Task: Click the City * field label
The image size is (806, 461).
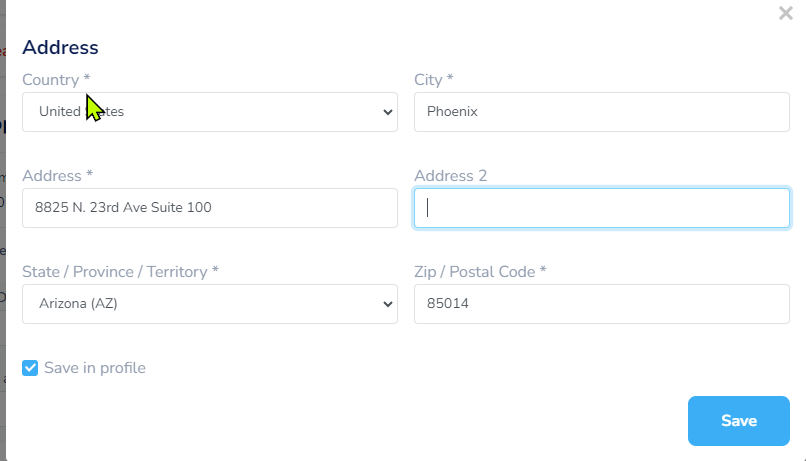Action: [x=433, y=79]
